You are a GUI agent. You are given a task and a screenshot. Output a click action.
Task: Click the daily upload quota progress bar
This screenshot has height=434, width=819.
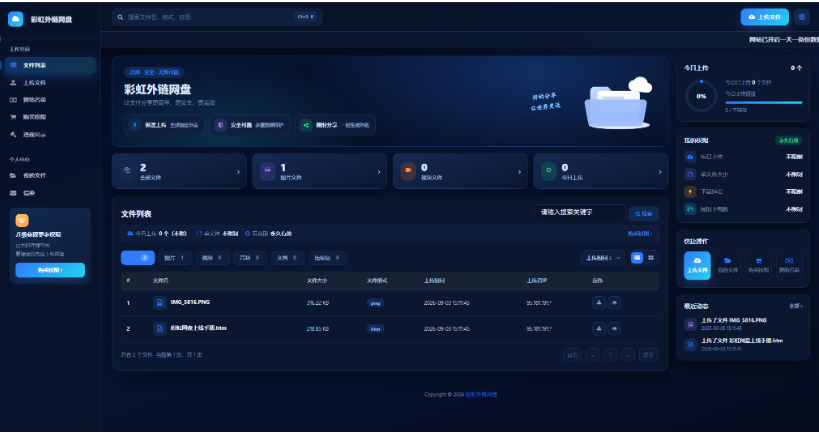(763, 102)
